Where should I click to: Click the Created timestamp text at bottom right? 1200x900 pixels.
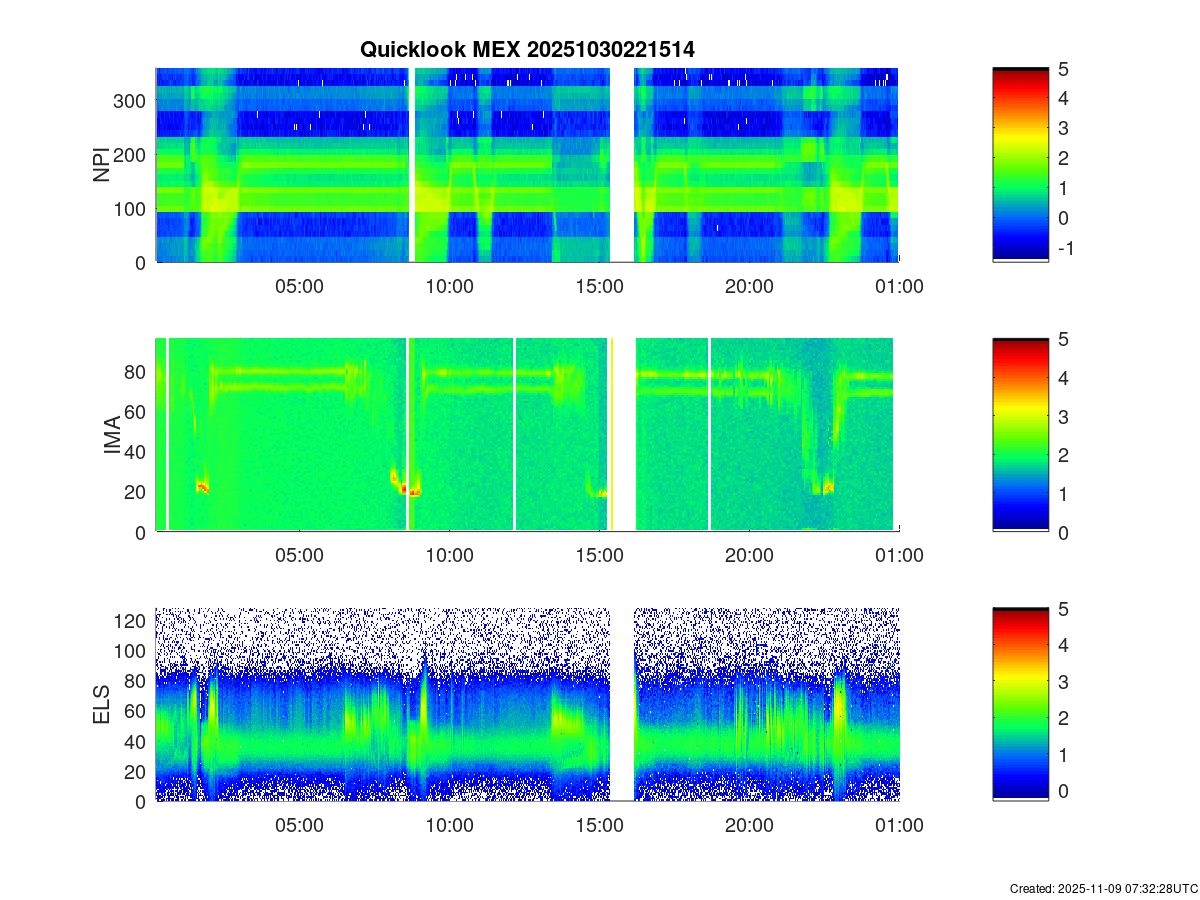pyautogui.click(x=1103, y=888)
